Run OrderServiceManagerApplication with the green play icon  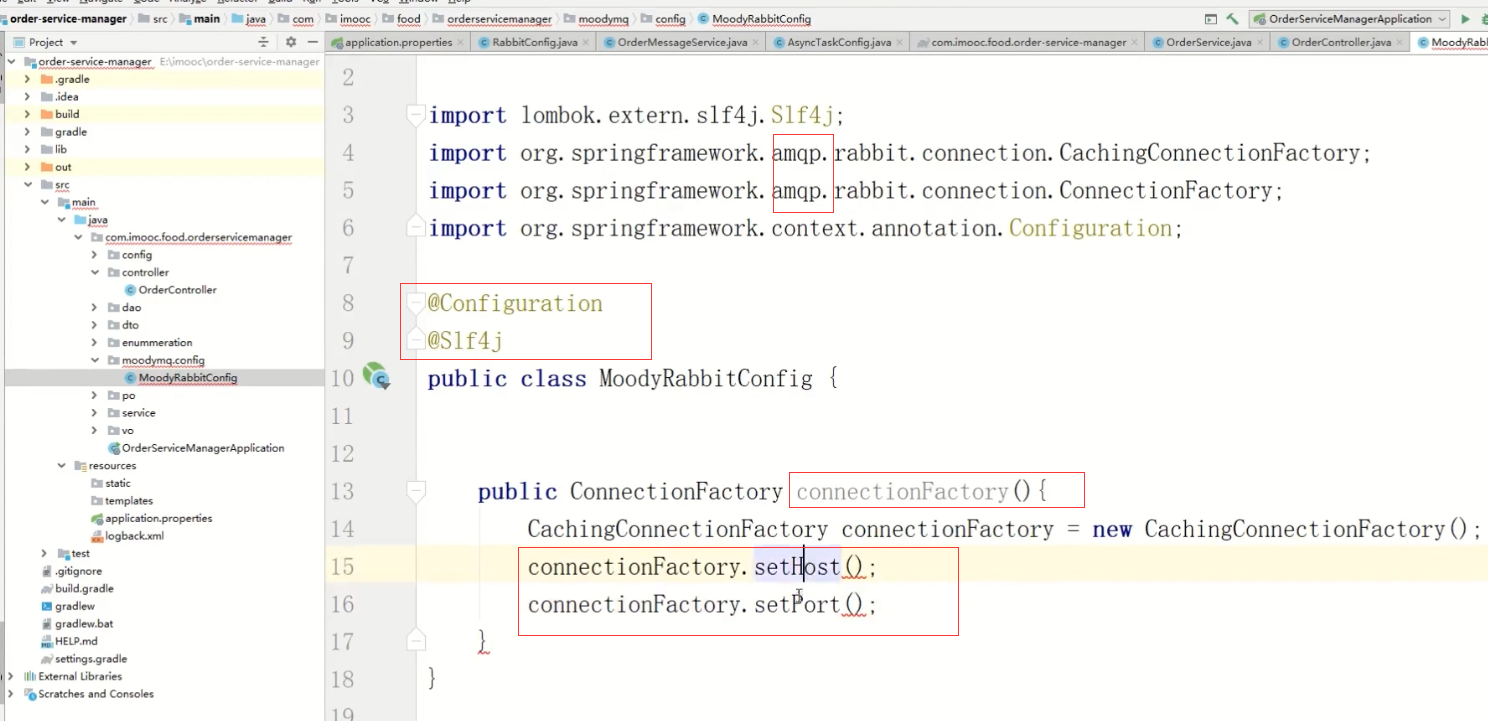click(x=1466, y=19)
